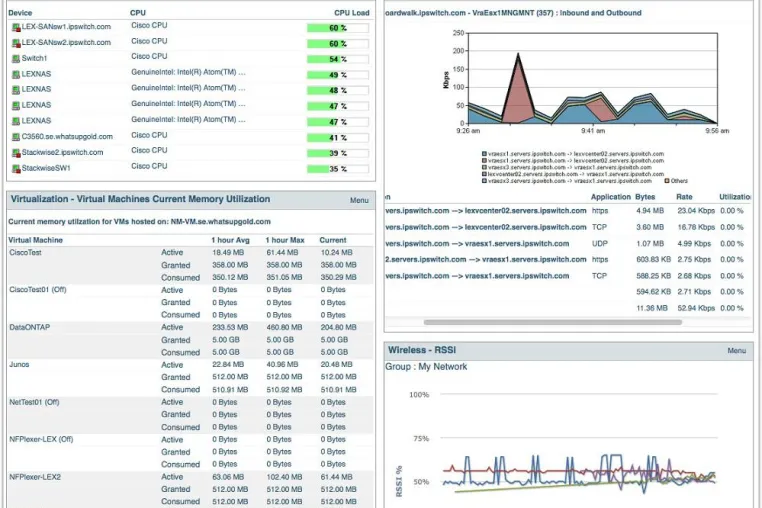Click the device icon beside LEX-SANsw1.ipswitch.com
The width and height of the screenshot is (762, 508).
coord(16,27)
